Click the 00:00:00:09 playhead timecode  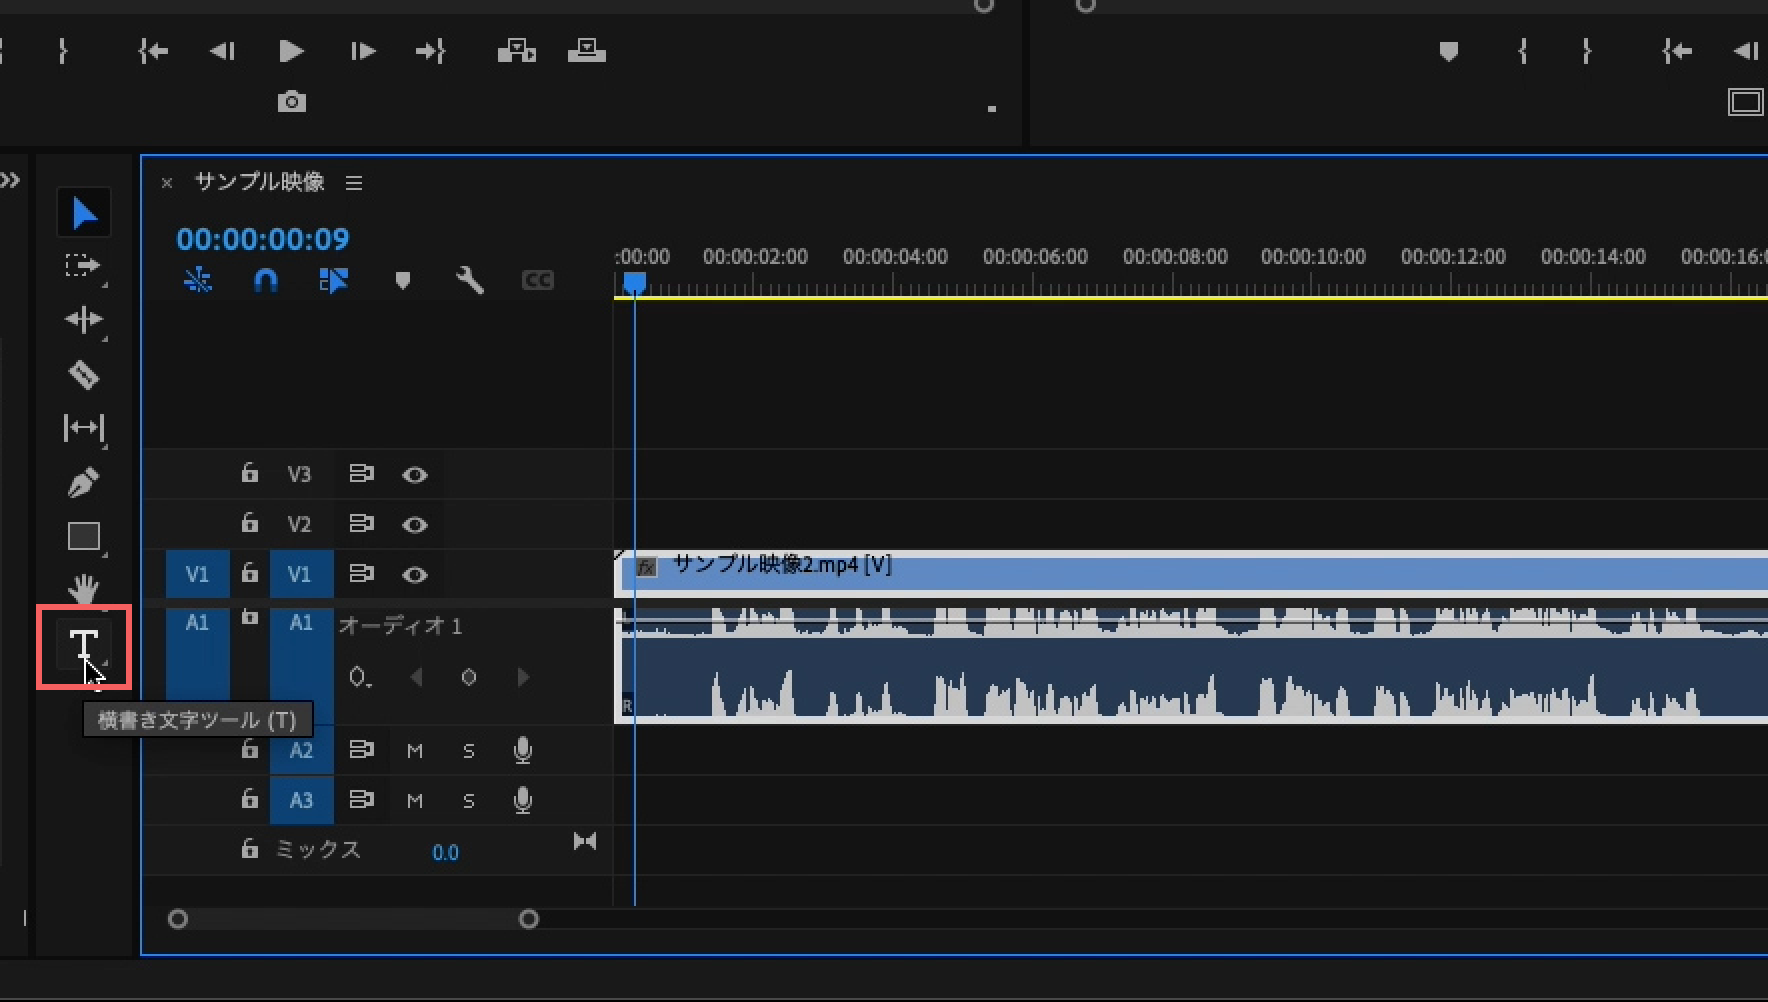(x=263, y=239)
